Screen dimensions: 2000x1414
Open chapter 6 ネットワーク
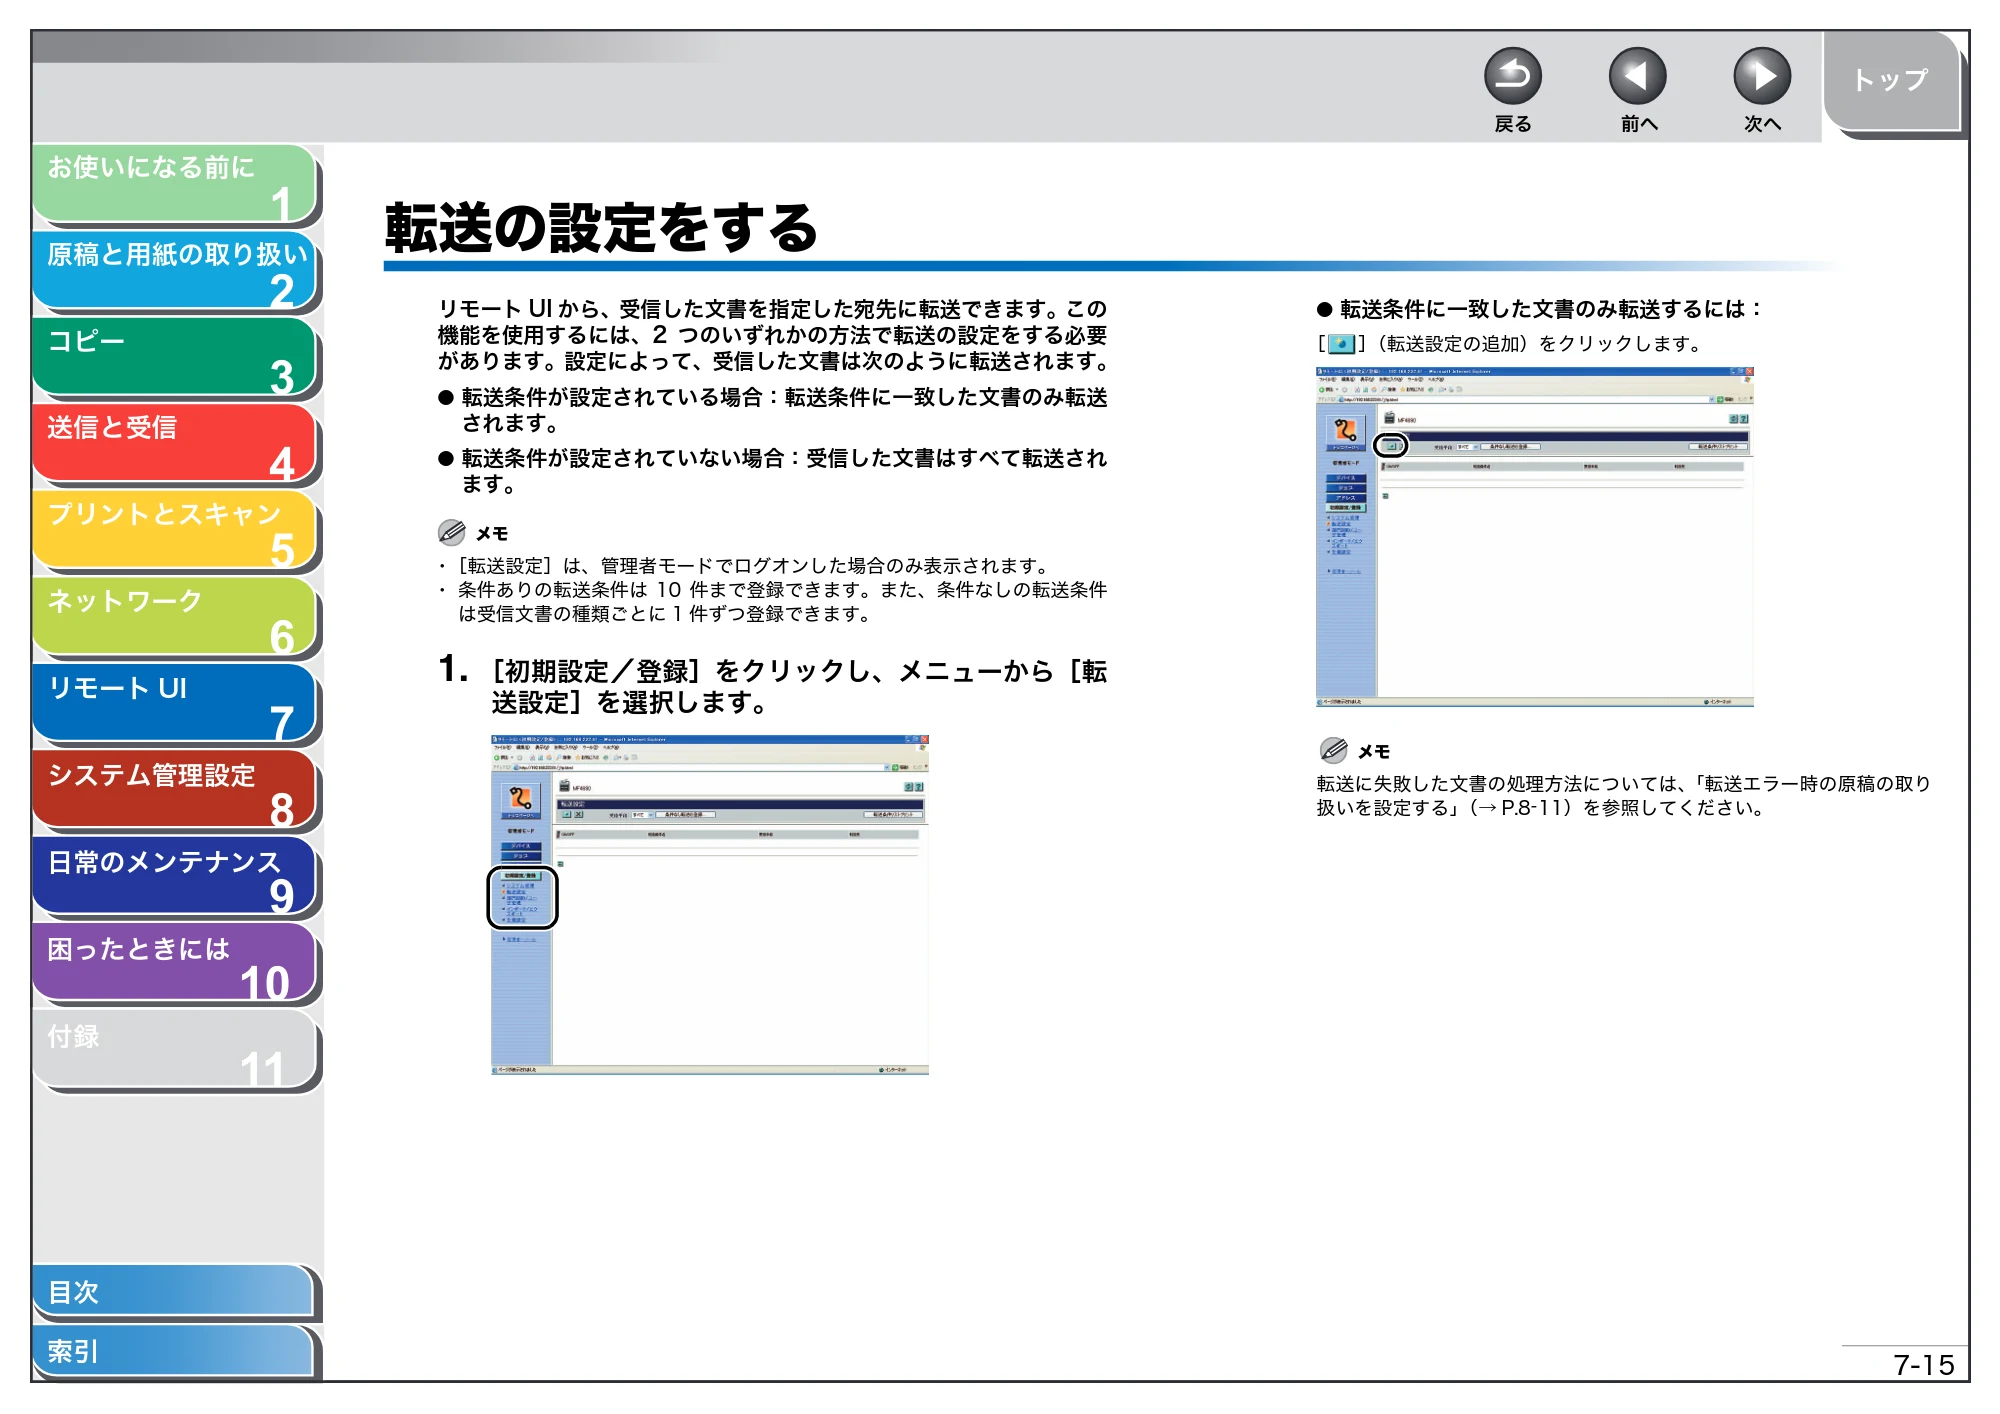click(175, 617)
